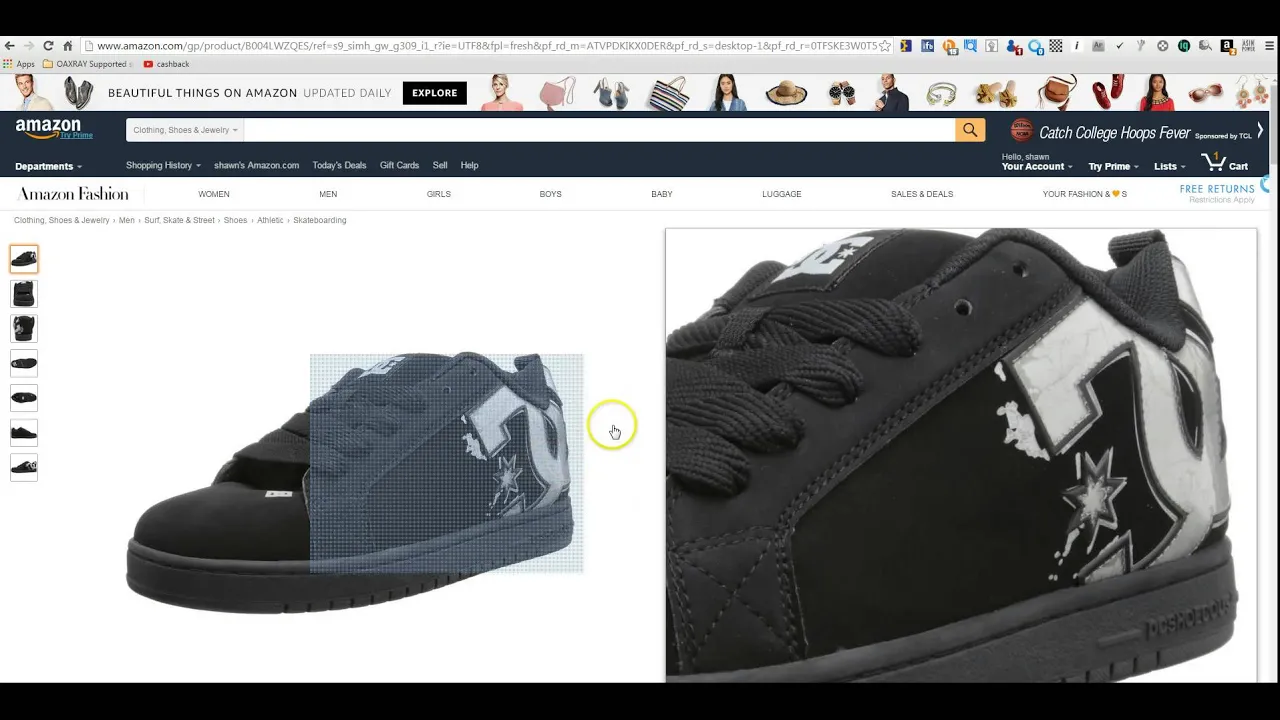The width and height of the screenshot is (1280, 720).
Task: Click the EXPLORE button in the banner
Action: coord(435,93)
